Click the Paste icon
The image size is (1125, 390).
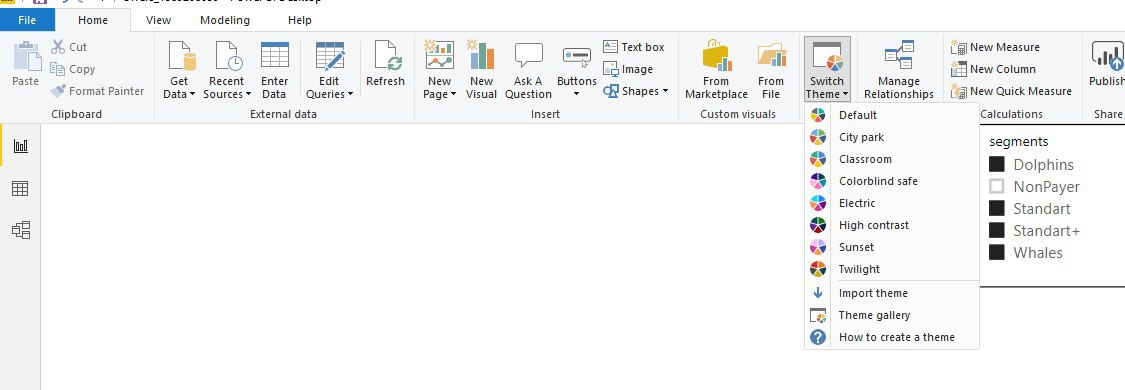(x=27, y=57)
